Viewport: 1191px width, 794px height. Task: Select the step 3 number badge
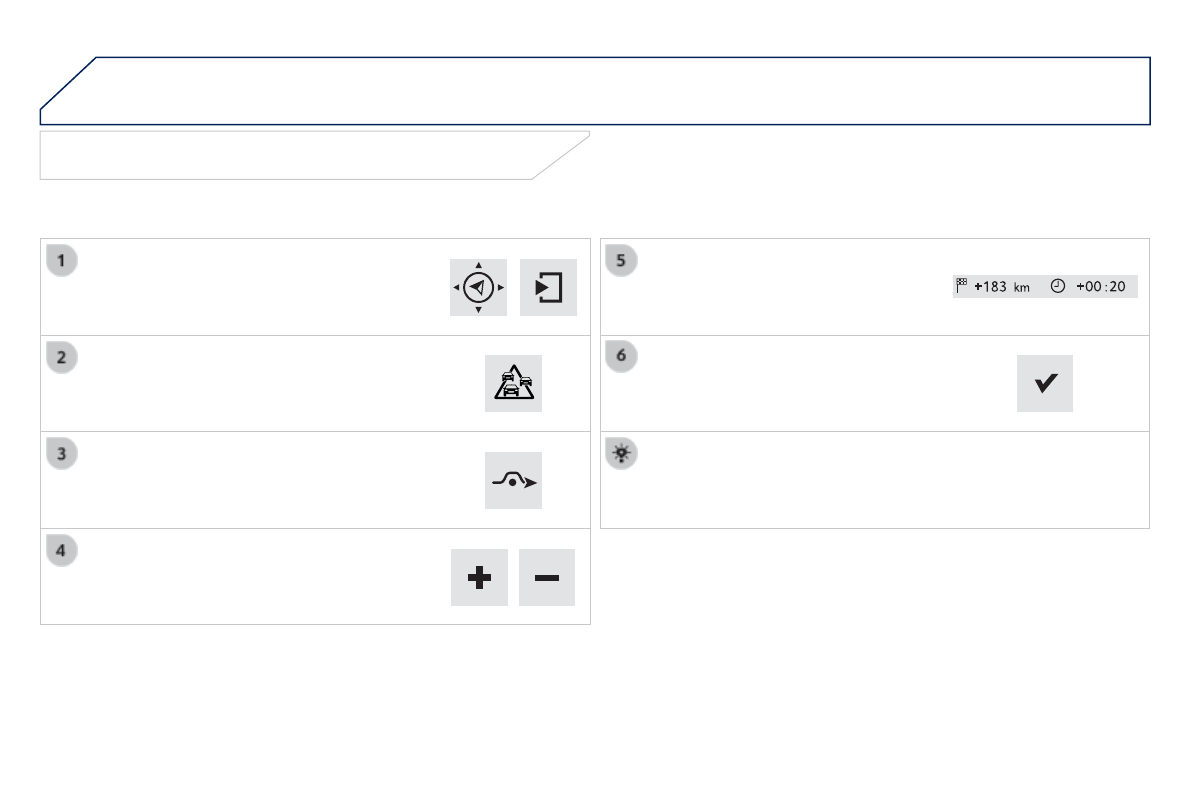click(x=62, y=455)
